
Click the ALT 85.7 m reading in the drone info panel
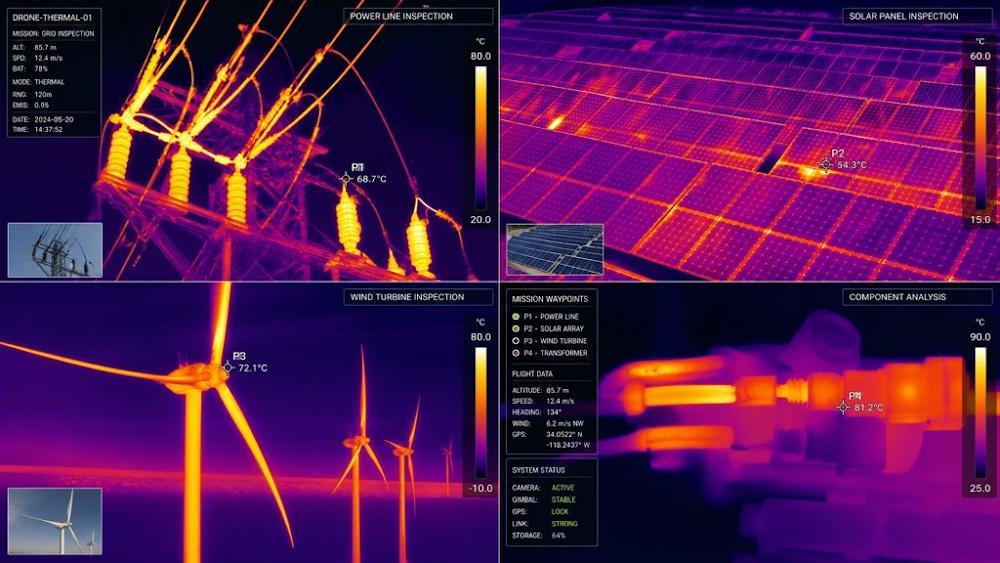(34, 47)
